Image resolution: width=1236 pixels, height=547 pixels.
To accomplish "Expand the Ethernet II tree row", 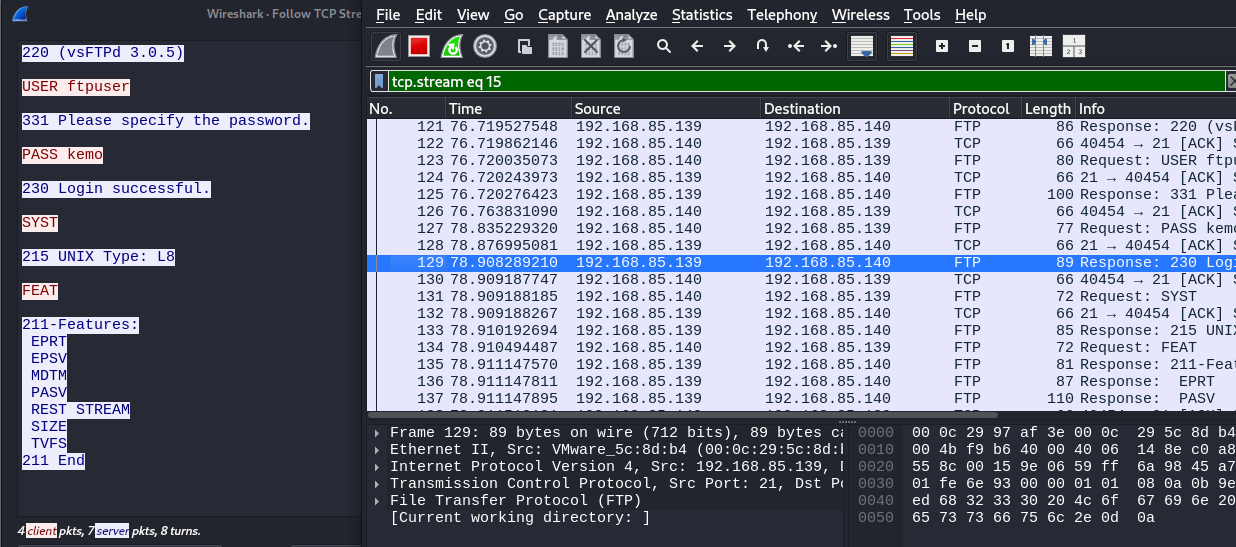I will click(x=376, y=450).
